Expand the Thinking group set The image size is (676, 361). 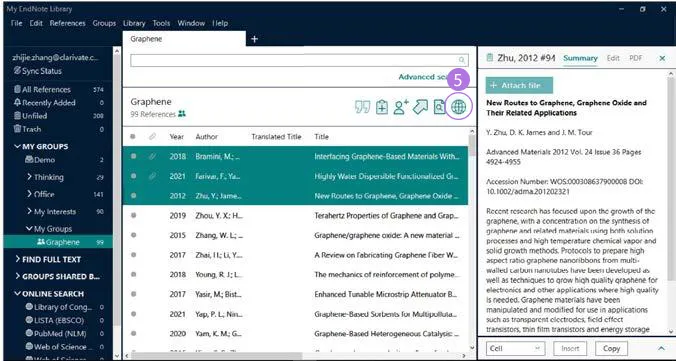click(x=29, y=177)
